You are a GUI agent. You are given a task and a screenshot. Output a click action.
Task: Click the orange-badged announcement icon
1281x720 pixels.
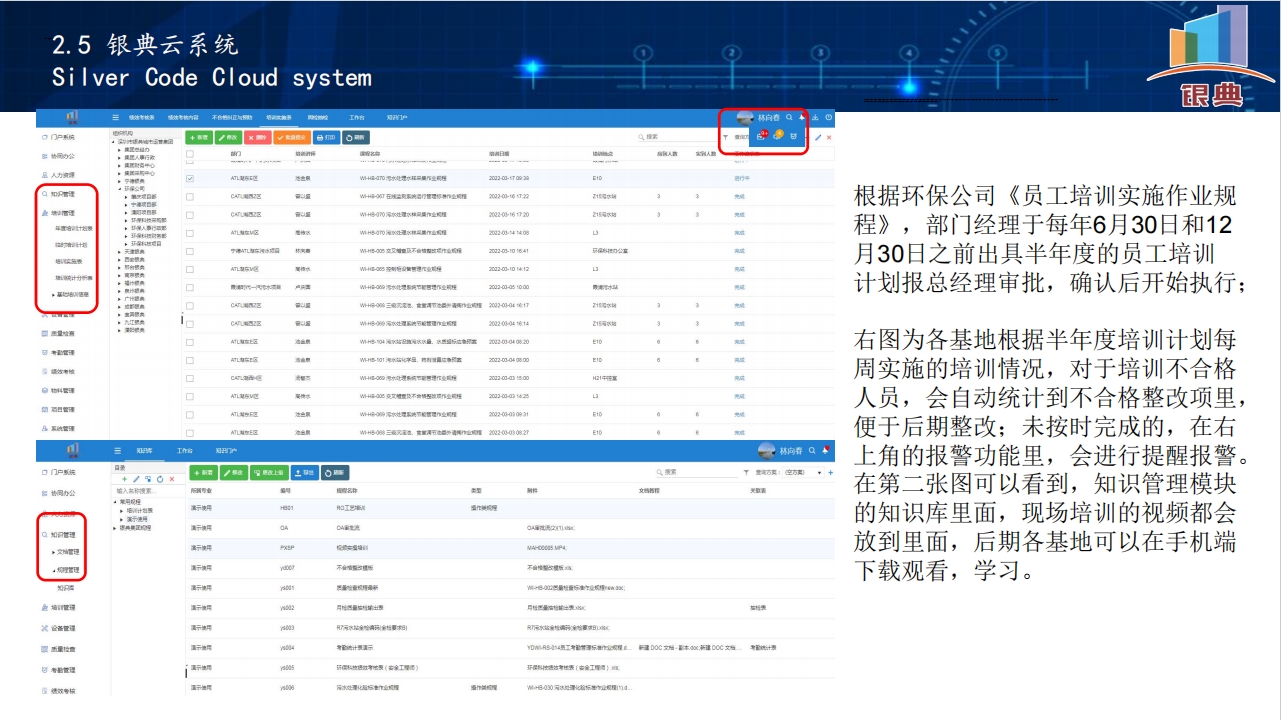[778, 136]
